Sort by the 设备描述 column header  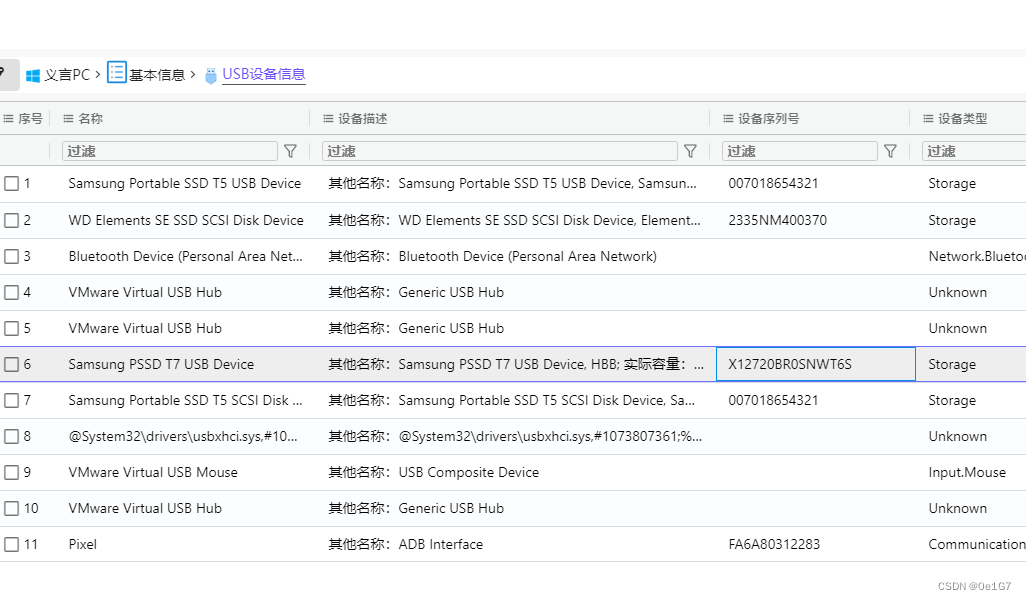pyautogui.click(x=363, y=118)
